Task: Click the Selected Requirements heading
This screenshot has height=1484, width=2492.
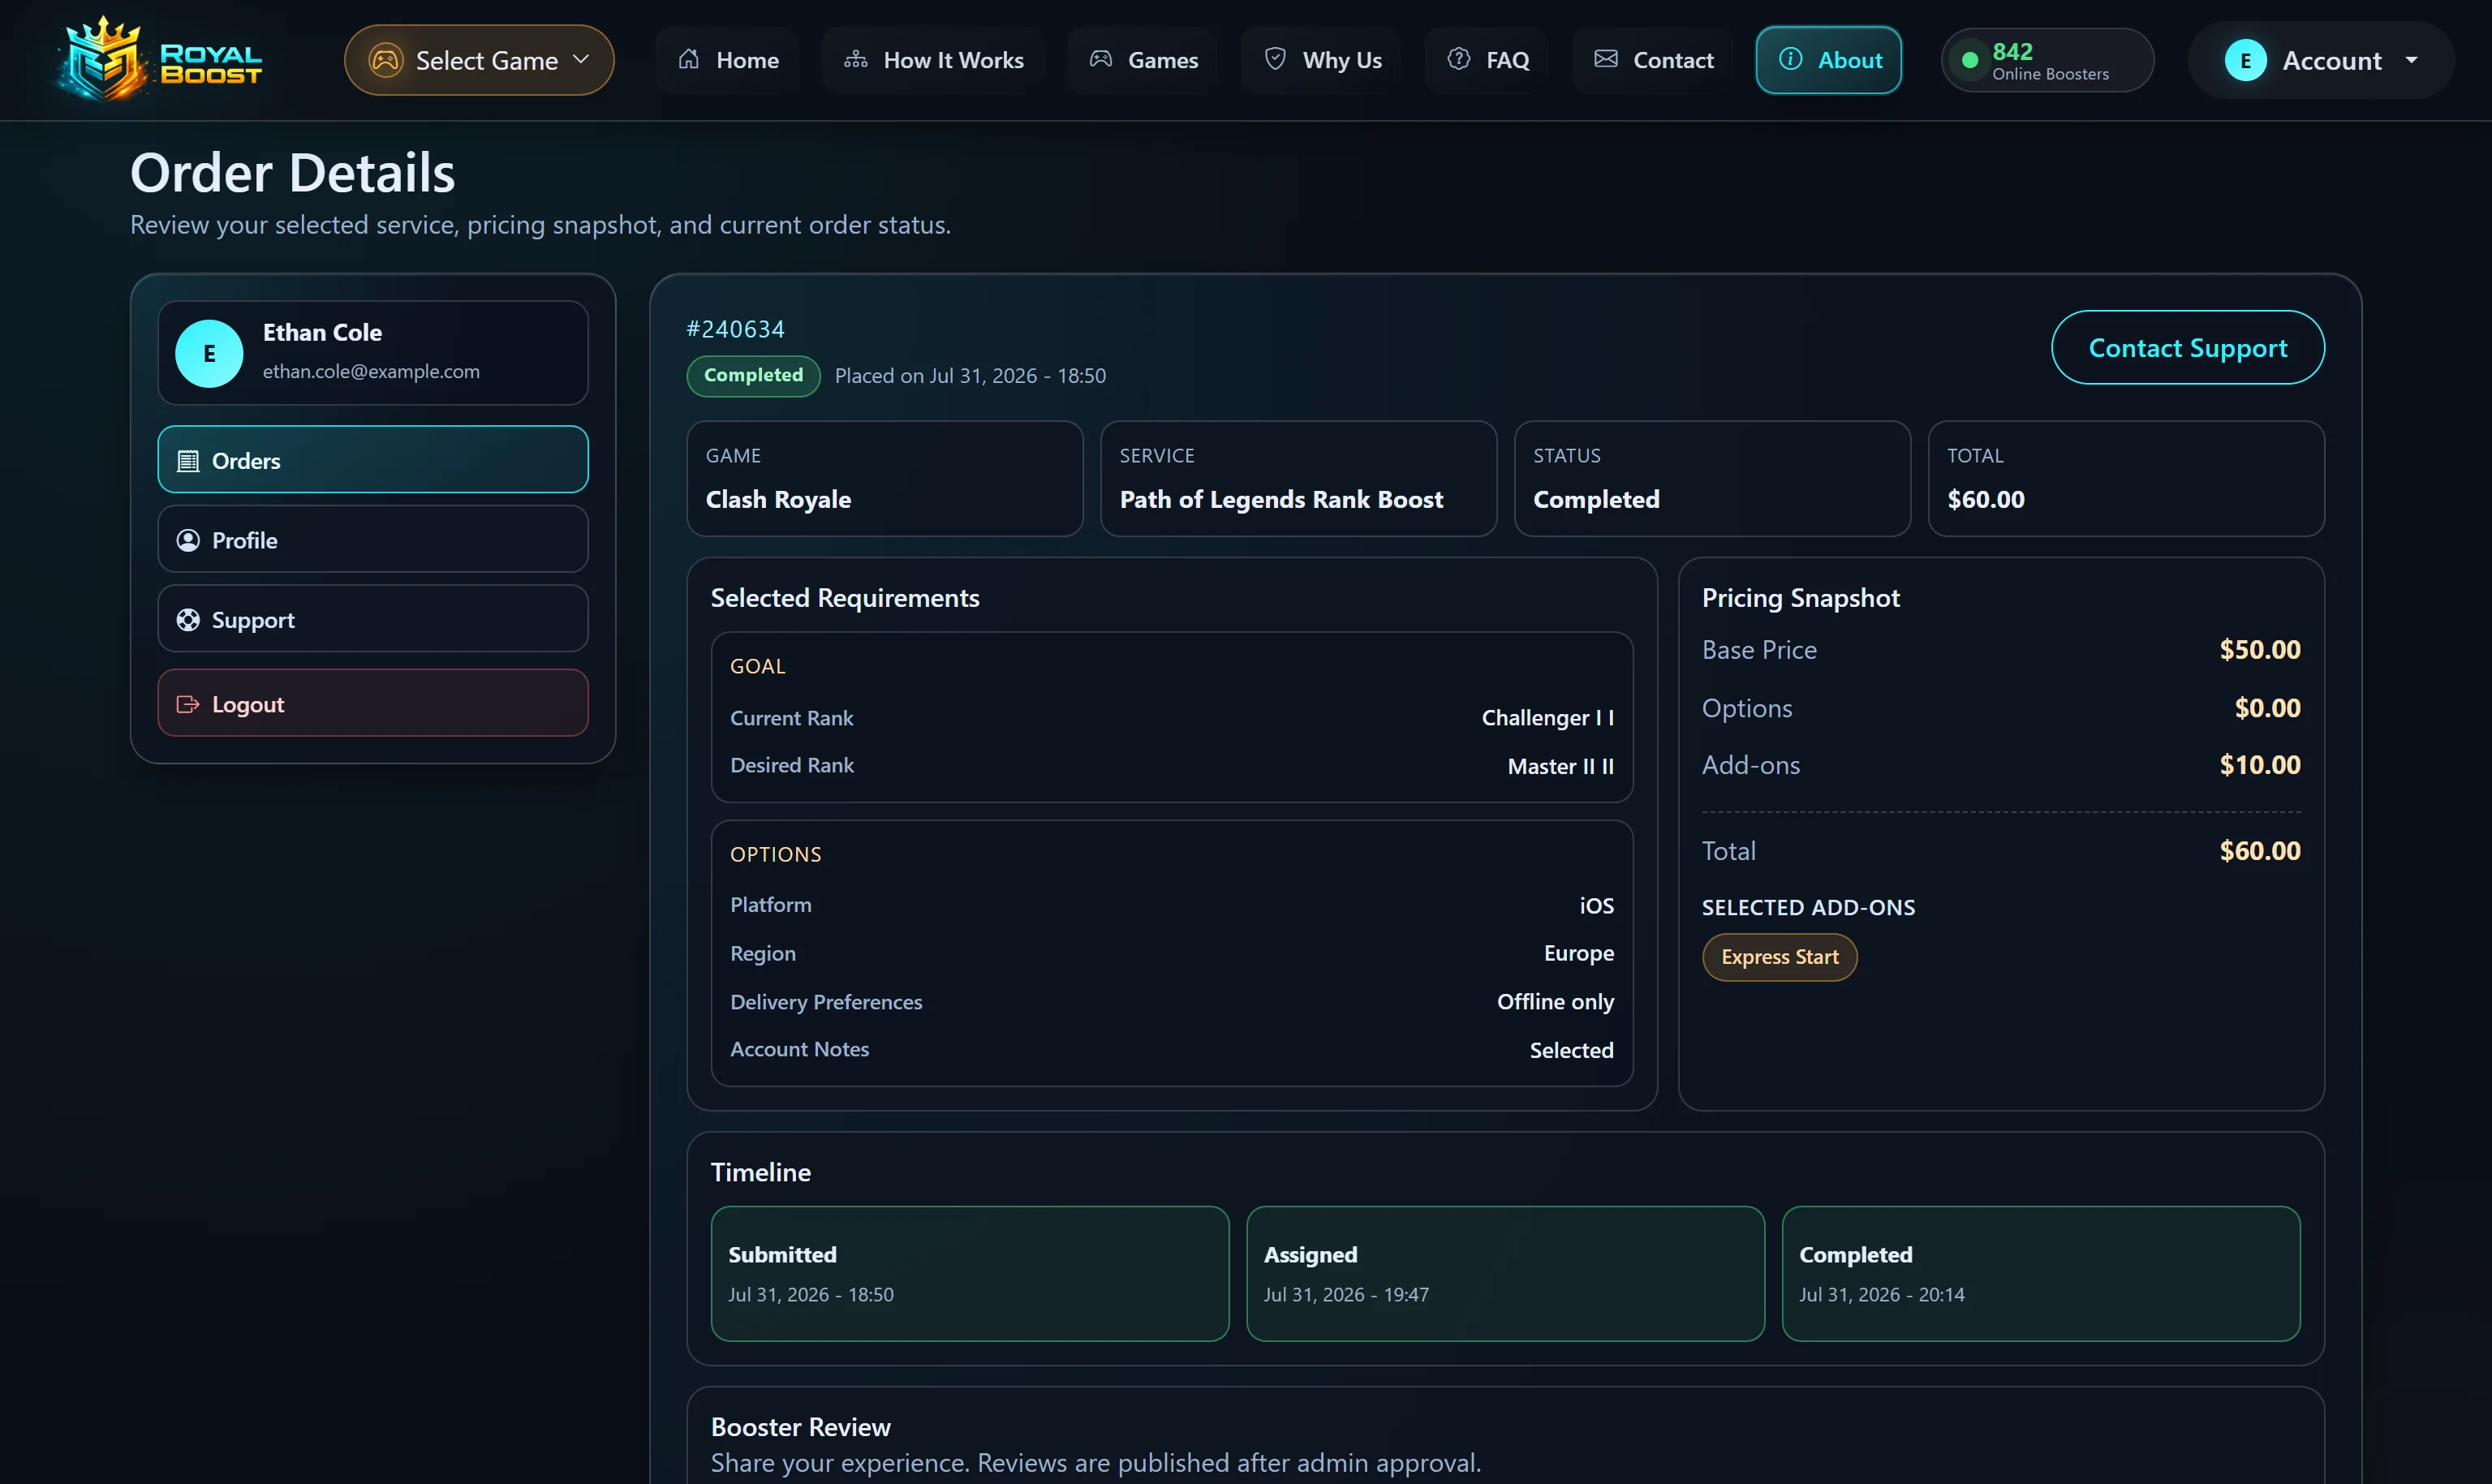Action: click(845, 598)
